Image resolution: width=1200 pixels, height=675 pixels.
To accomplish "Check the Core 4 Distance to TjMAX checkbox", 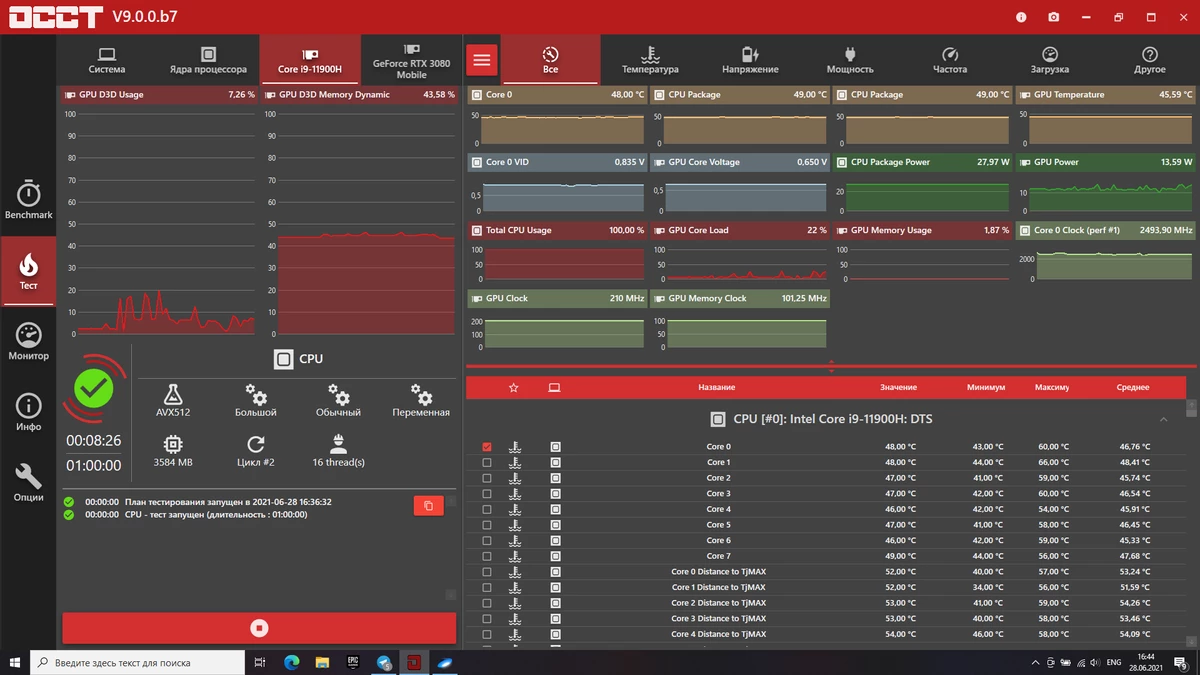I will [x=487, y=634].
